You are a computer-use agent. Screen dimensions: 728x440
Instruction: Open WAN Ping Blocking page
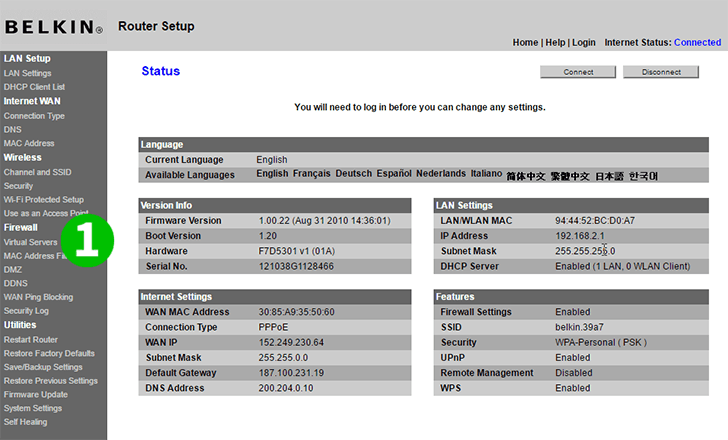pos(38,297)
